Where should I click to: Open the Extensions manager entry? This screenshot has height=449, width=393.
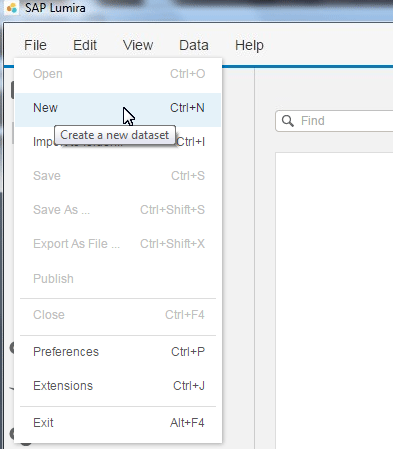[118, 386]
